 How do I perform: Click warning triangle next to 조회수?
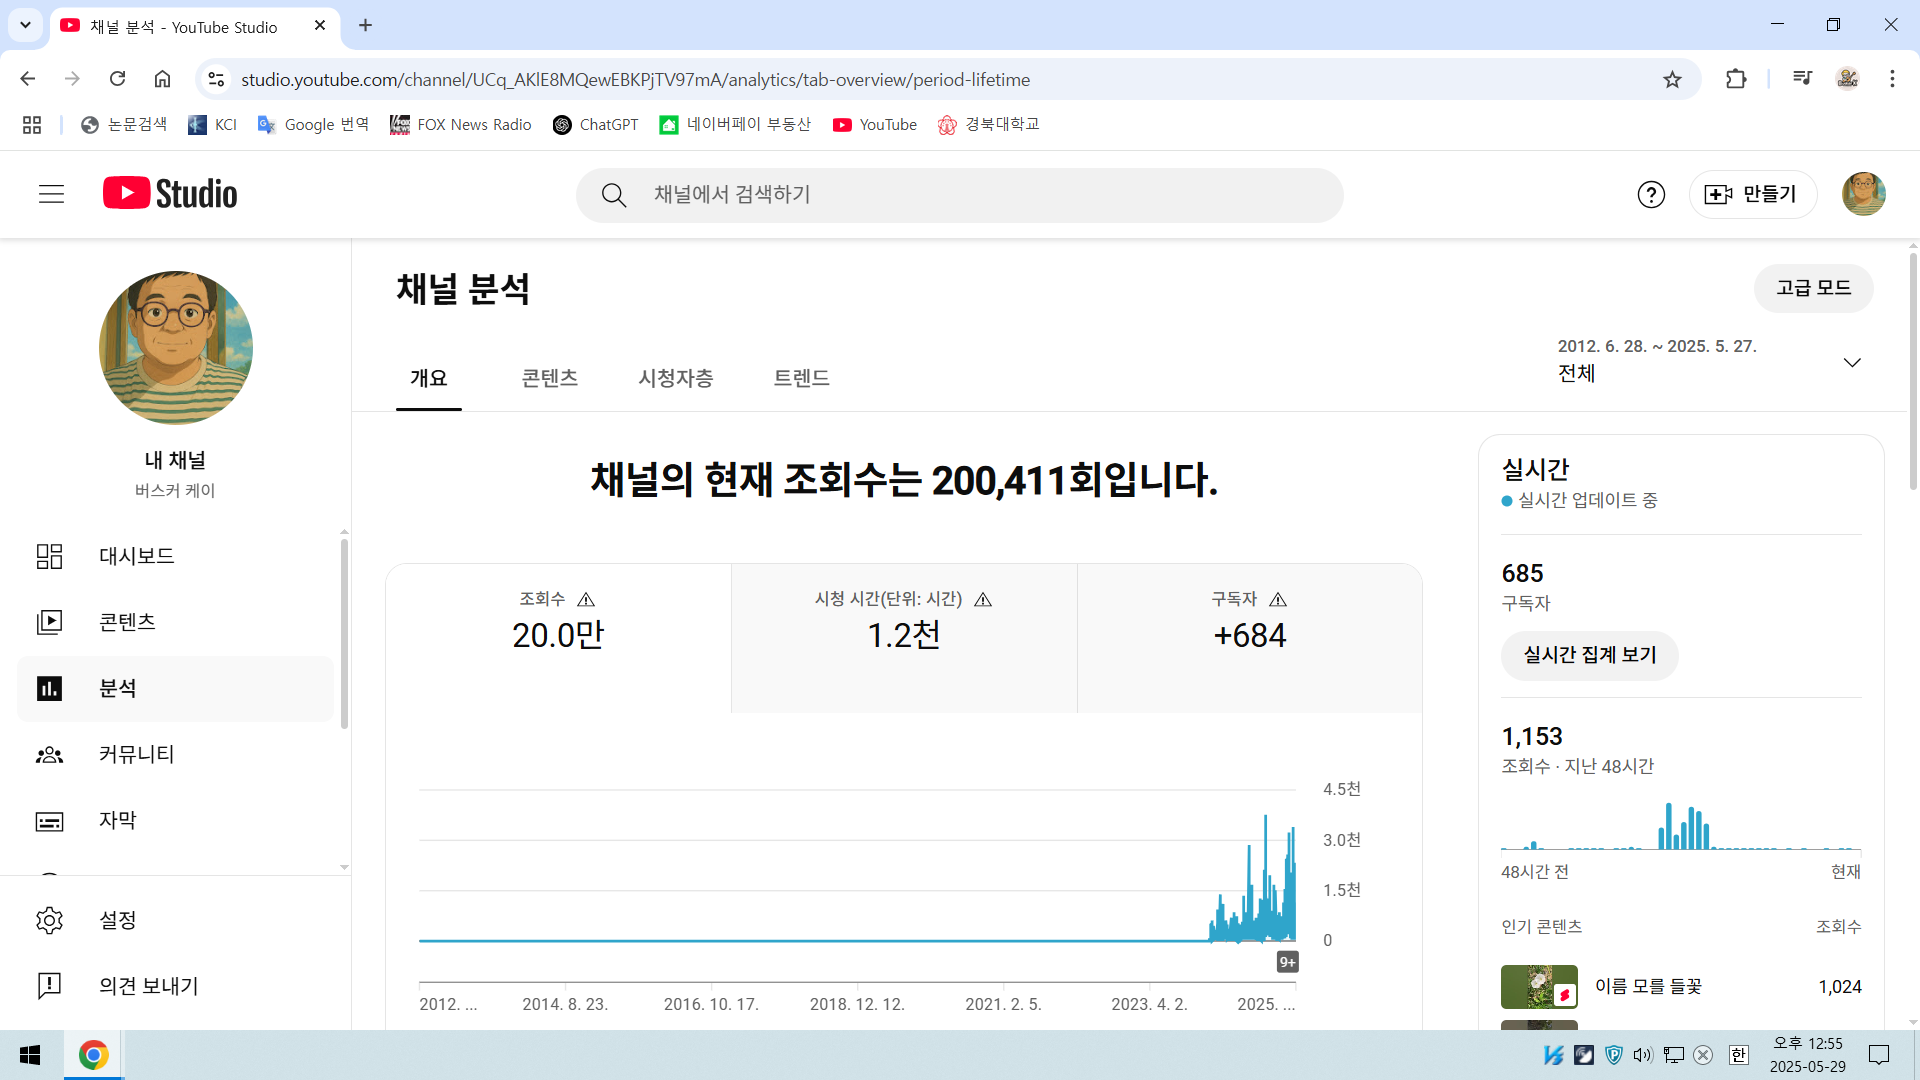(586, 600)
